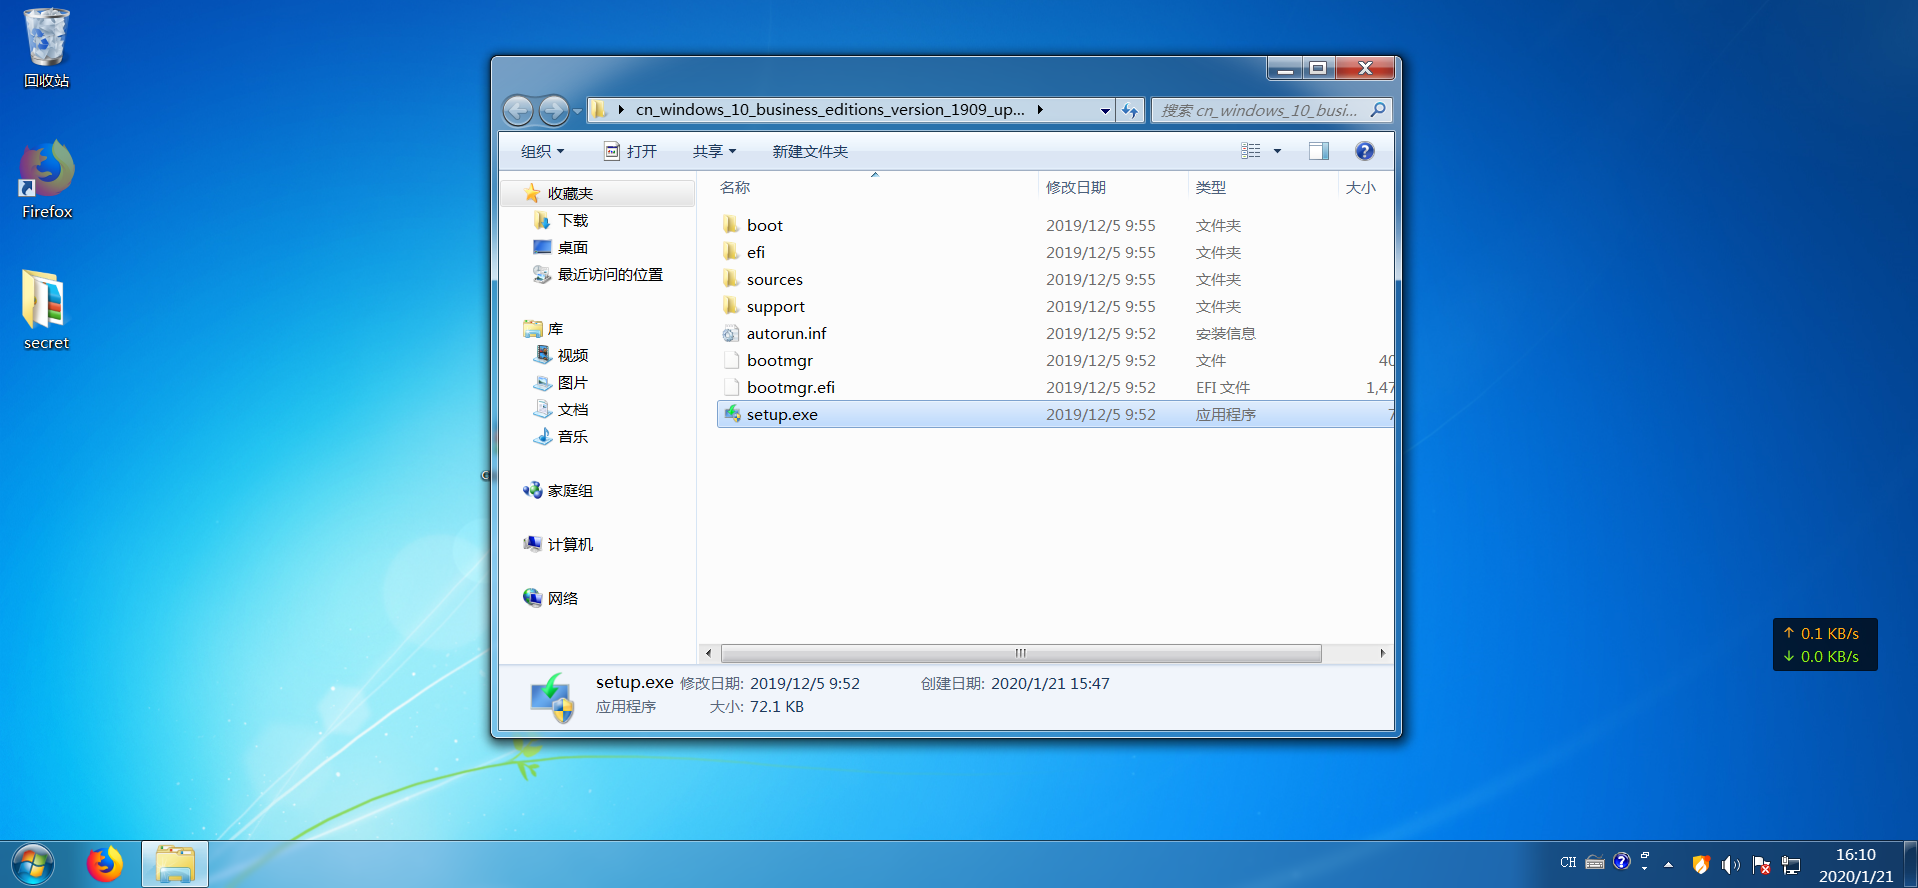
Task: Open the 共享 dropdown menu
Action: (714, 151)
